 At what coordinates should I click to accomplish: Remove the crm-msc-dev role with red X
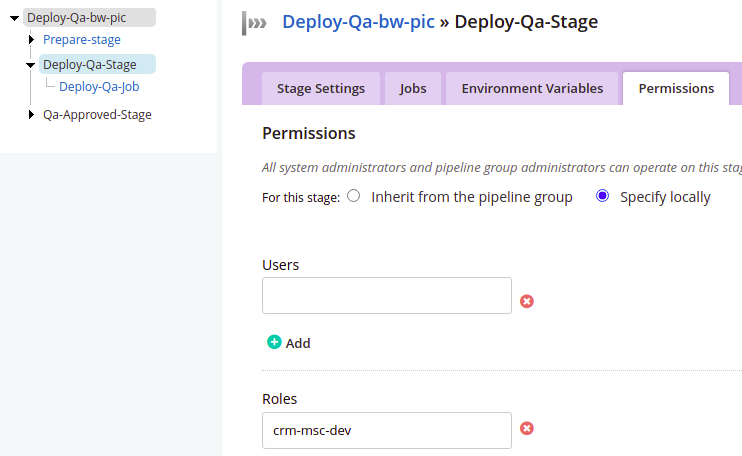click(527, 429)
